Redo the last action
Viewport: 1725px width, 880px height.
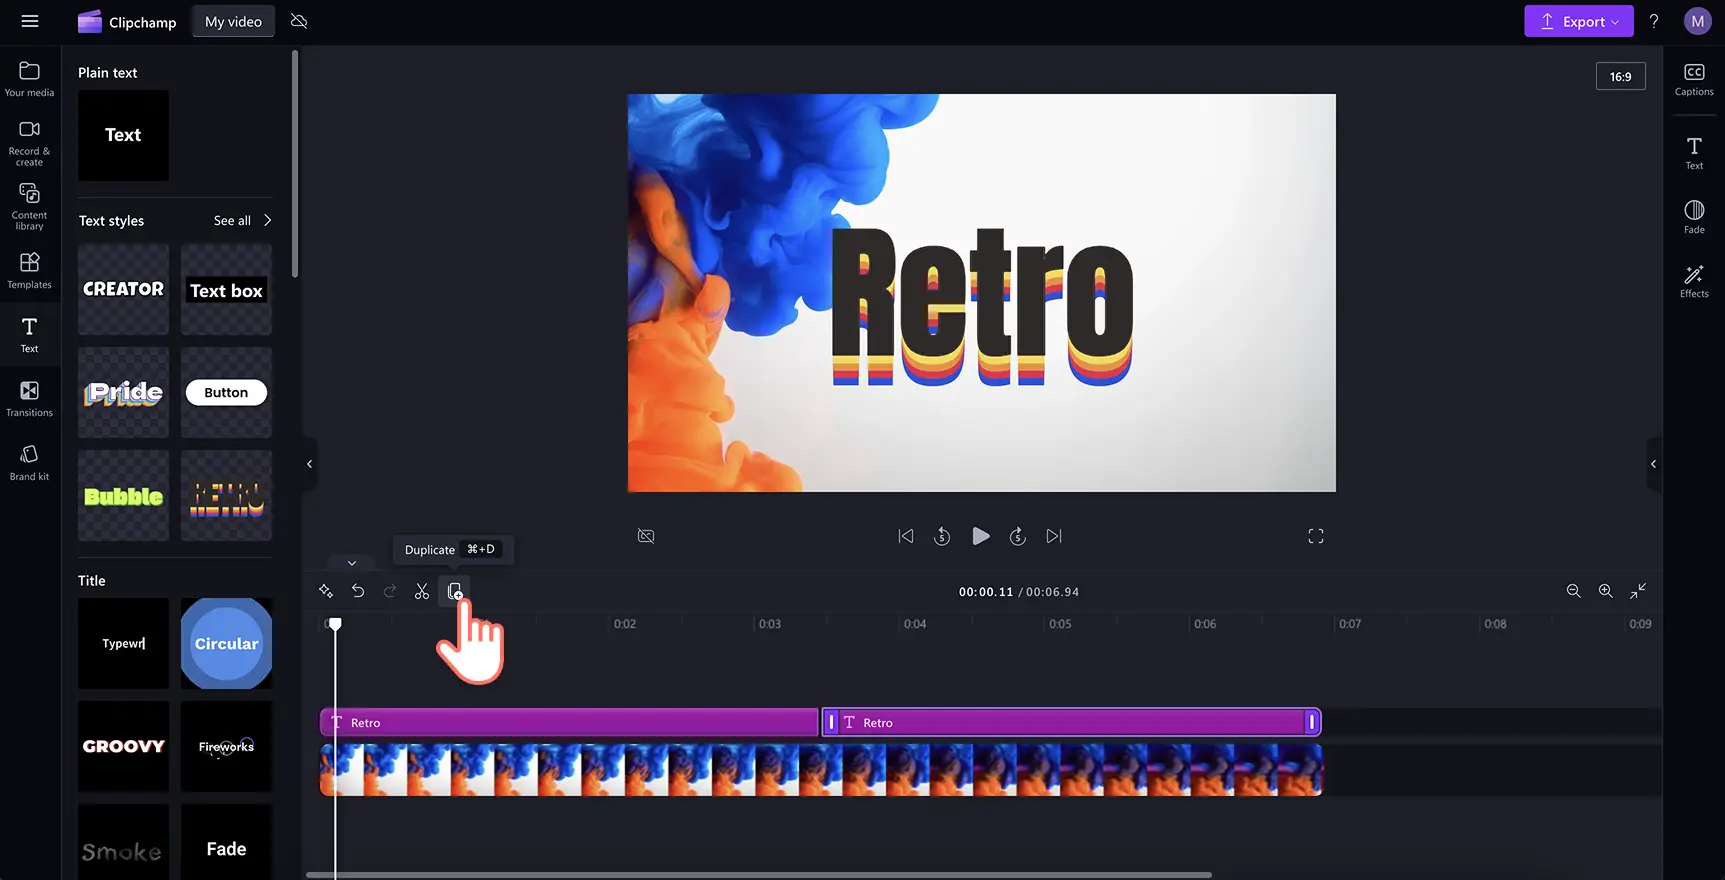click(x=390, y=591)
